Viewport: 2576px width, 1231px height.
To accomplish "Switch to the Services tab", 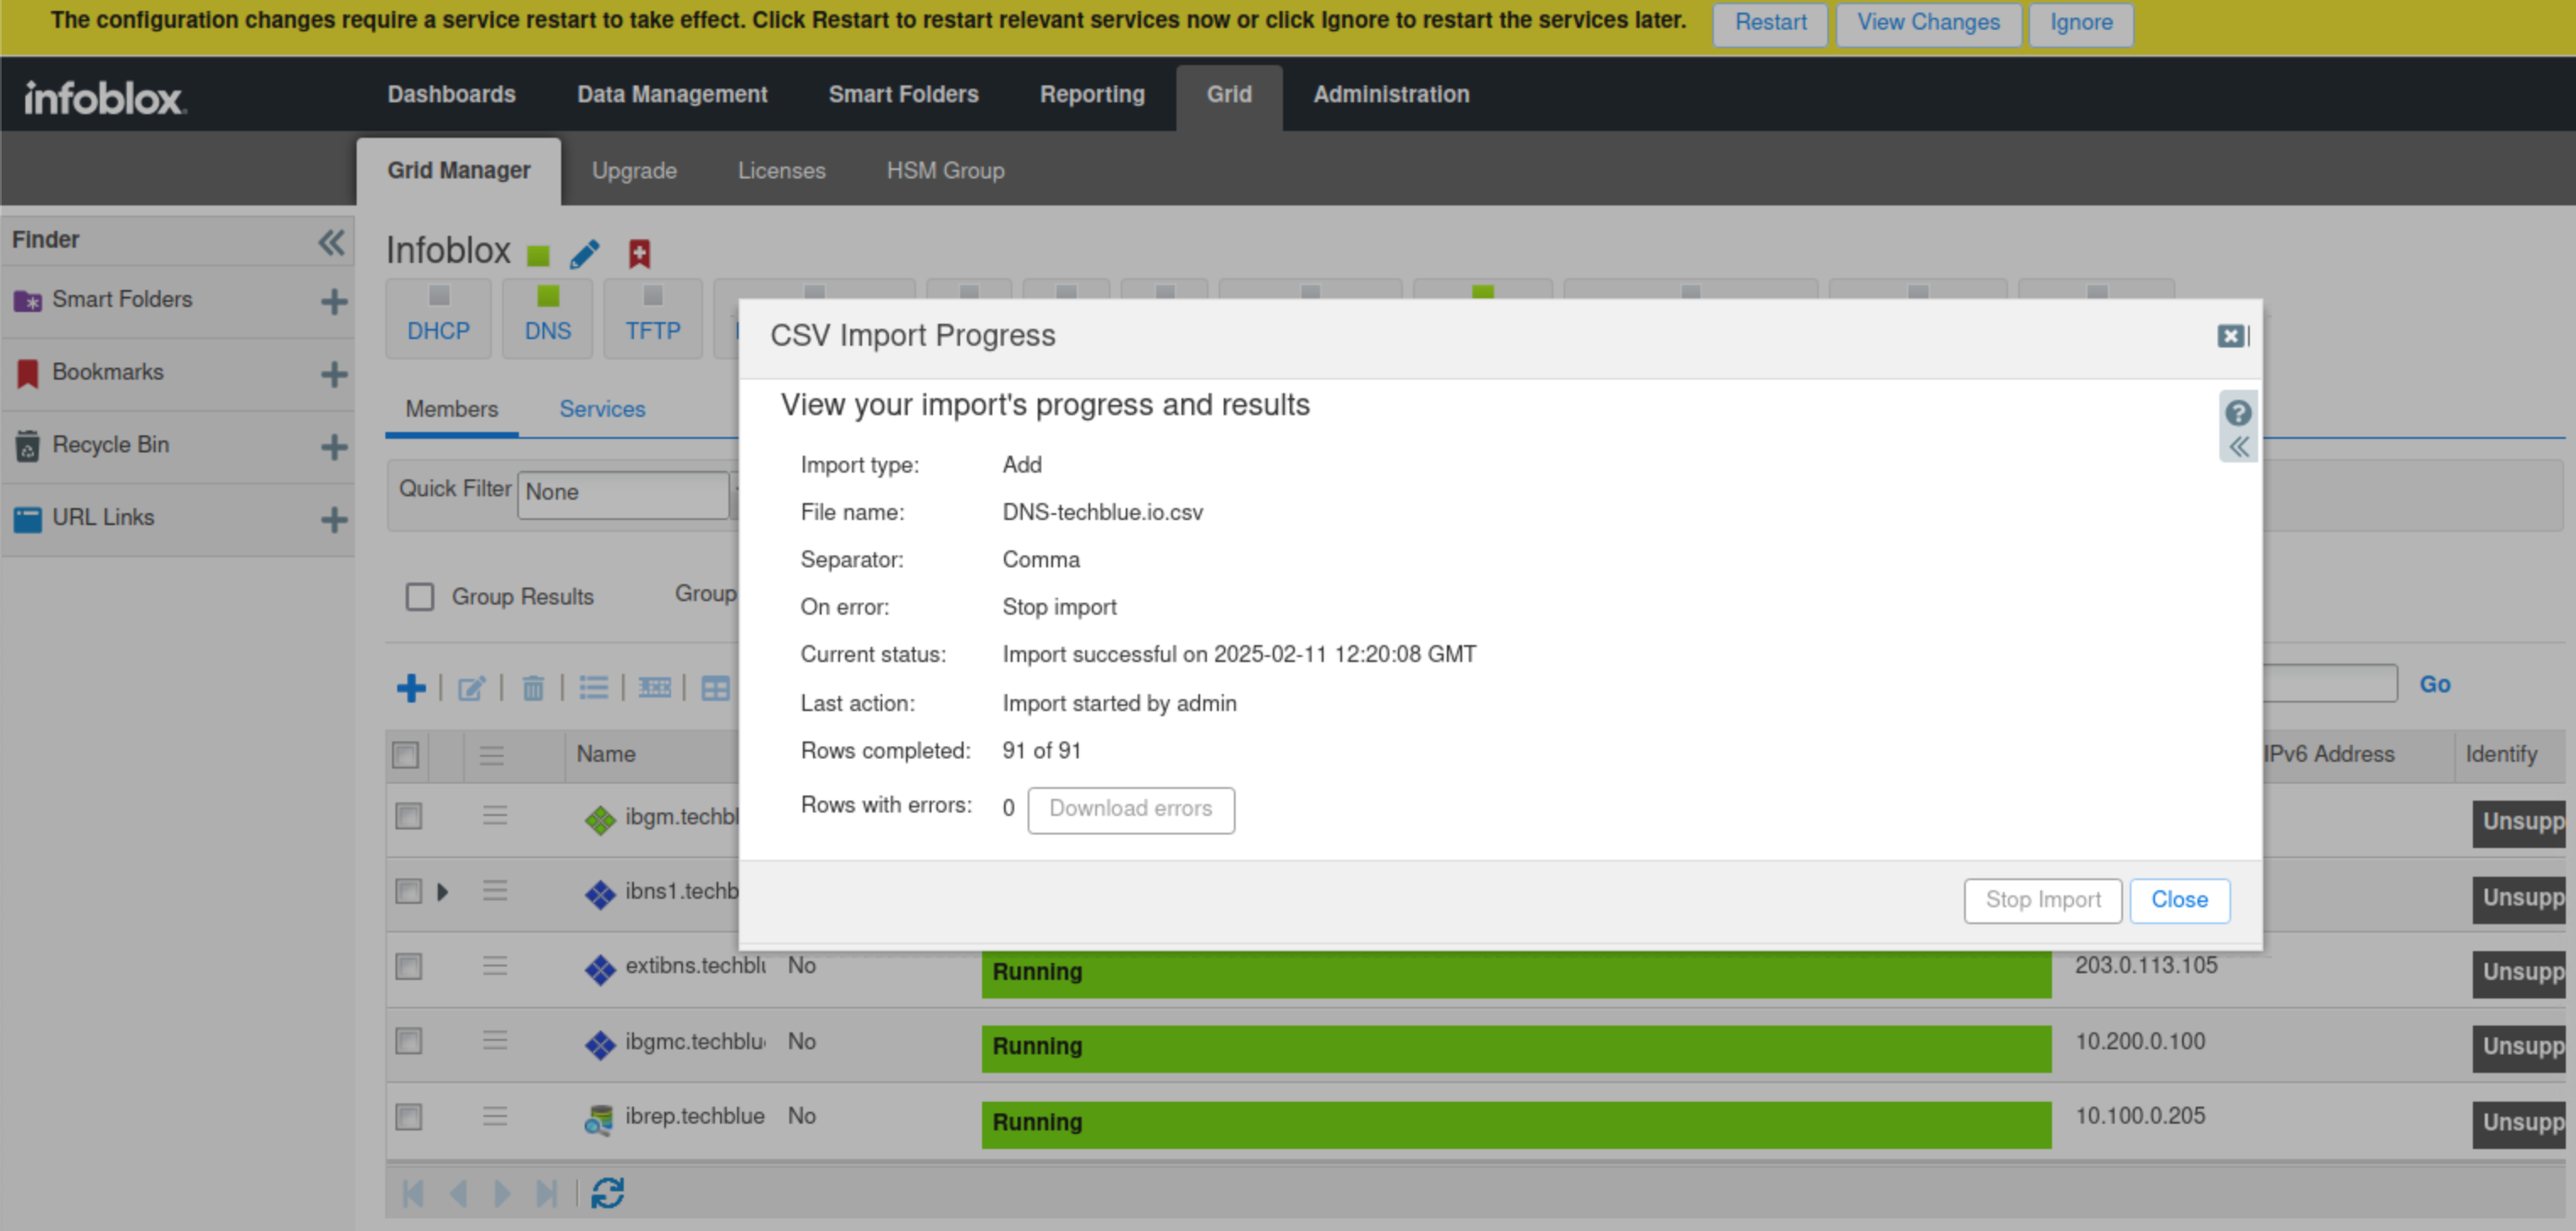I will click(602, 409).
